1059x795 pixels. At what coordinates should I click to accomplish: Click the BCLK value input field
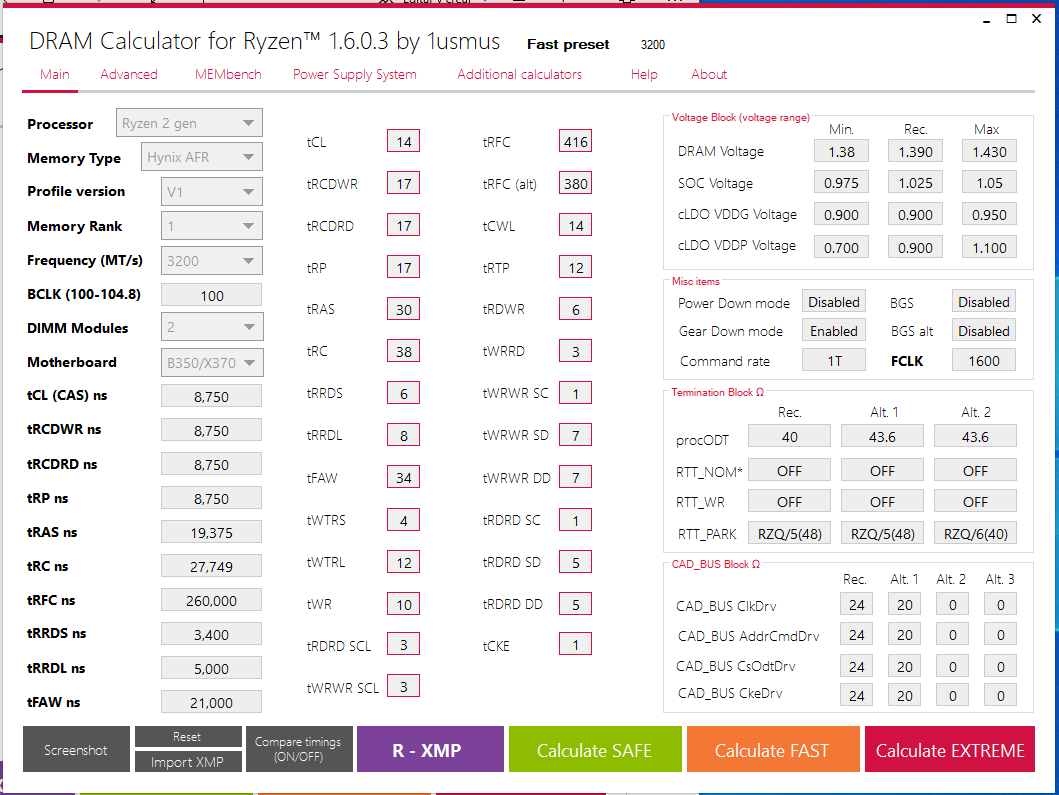211,295
